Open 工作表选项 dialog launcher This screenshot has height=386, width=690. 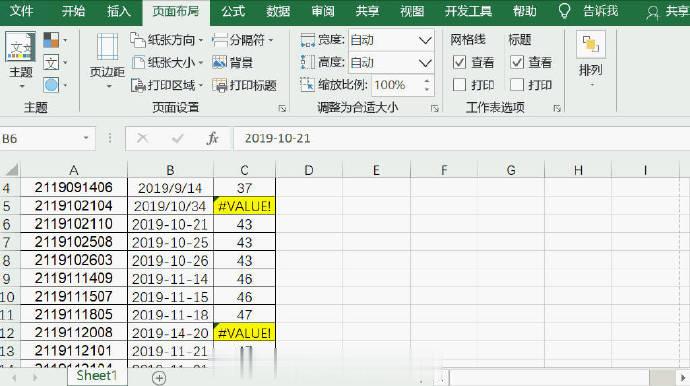(x=557, y=108)
